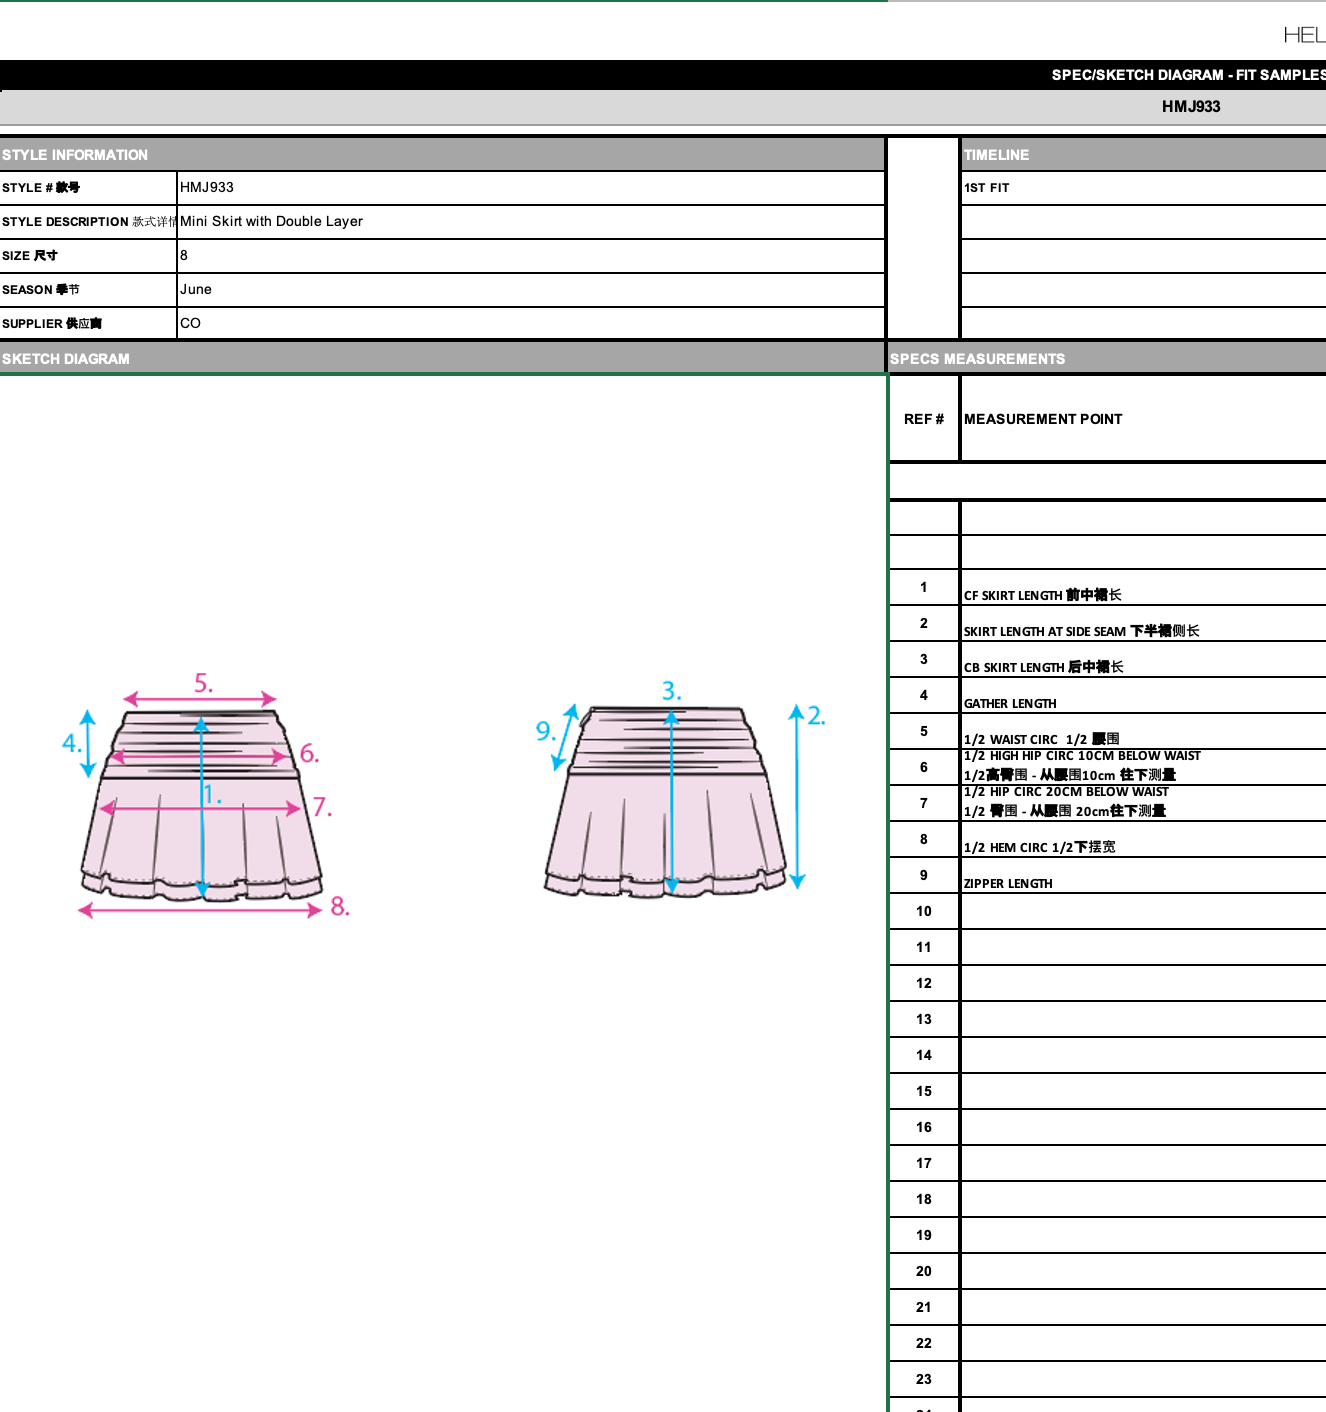The height and width of the screenshot is (1412, 1326).
Task: Click the SIZE label cell
Action: pos(88,256)
